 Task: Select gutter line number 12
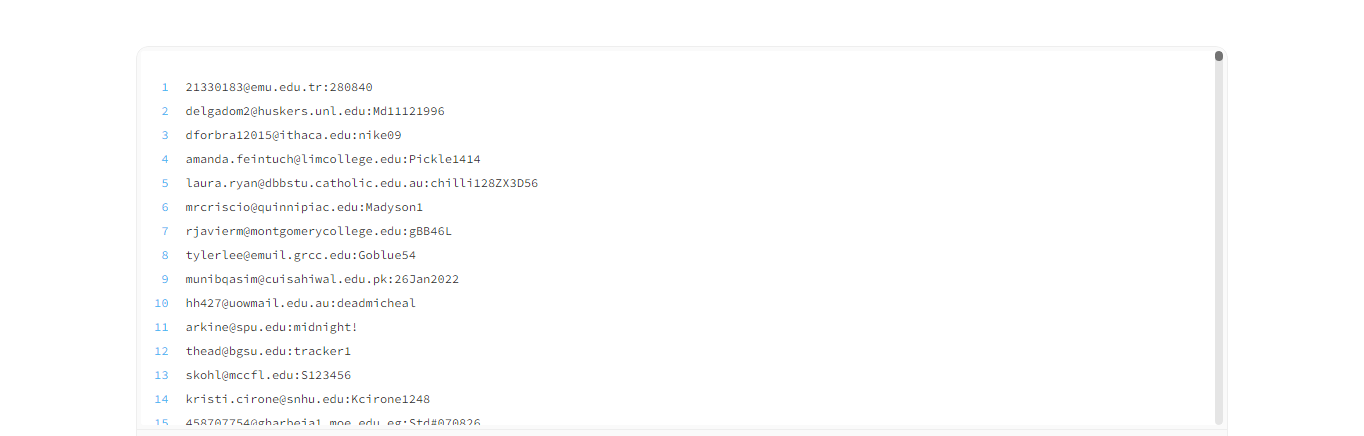(x=162, y=351)
